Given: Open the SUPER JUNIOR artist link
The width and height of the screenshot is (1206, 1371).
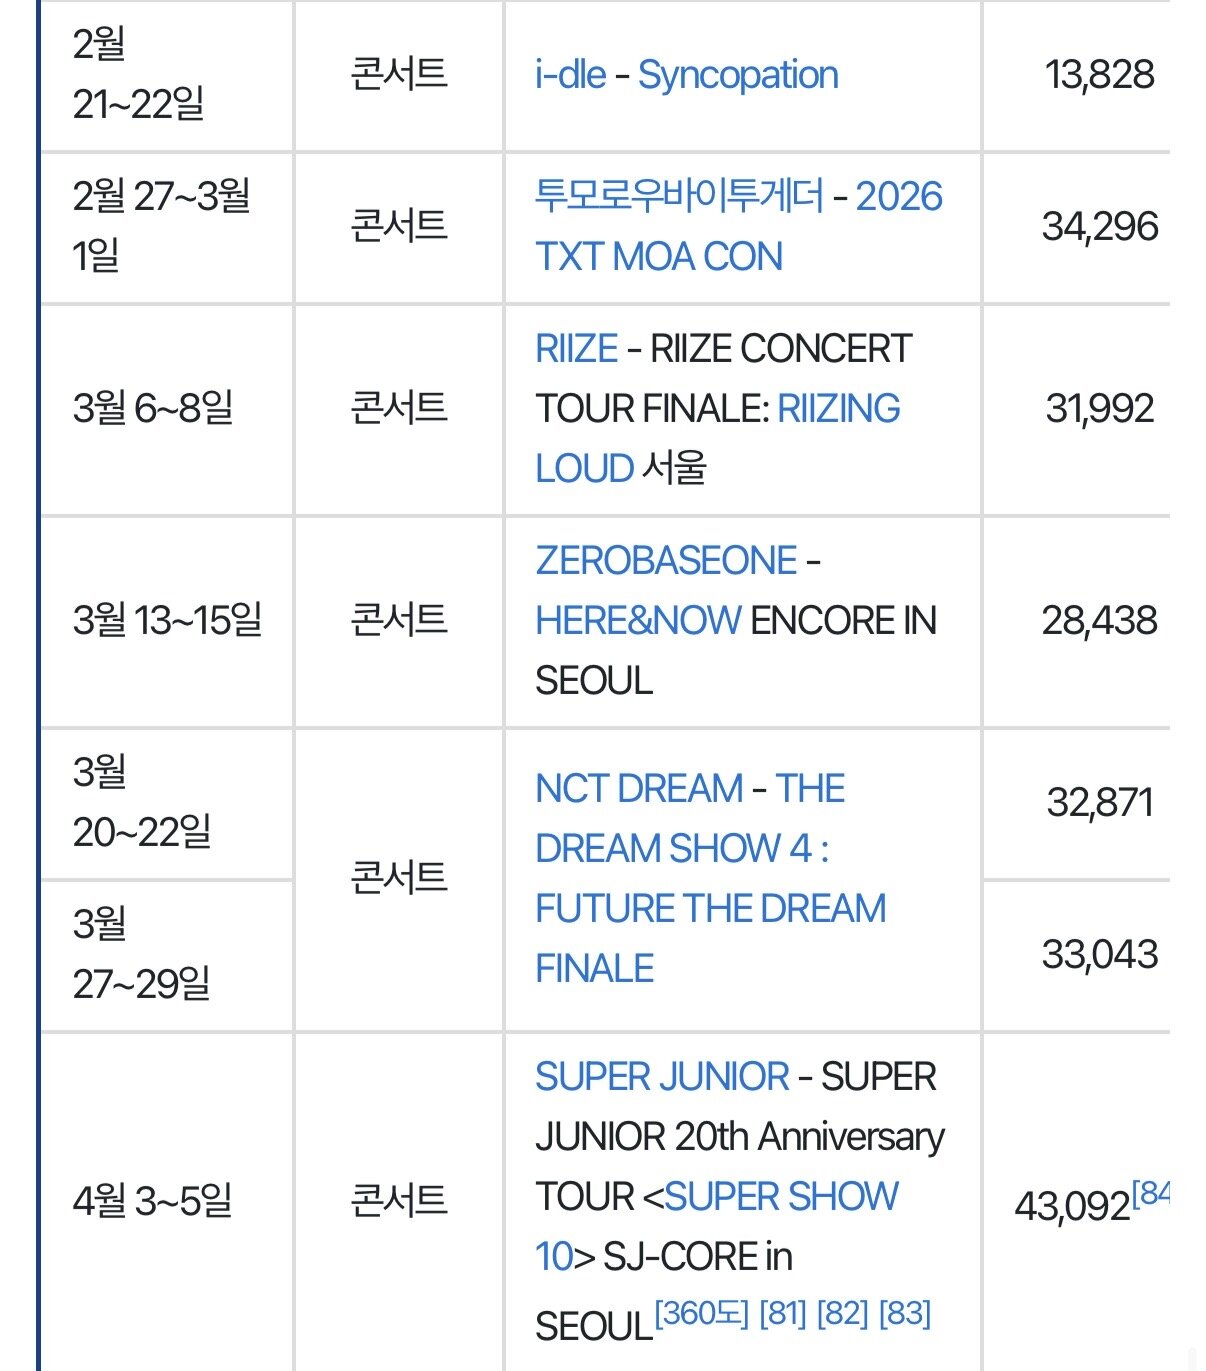Looking at the screenshot, I should (x=662, y=1077).
